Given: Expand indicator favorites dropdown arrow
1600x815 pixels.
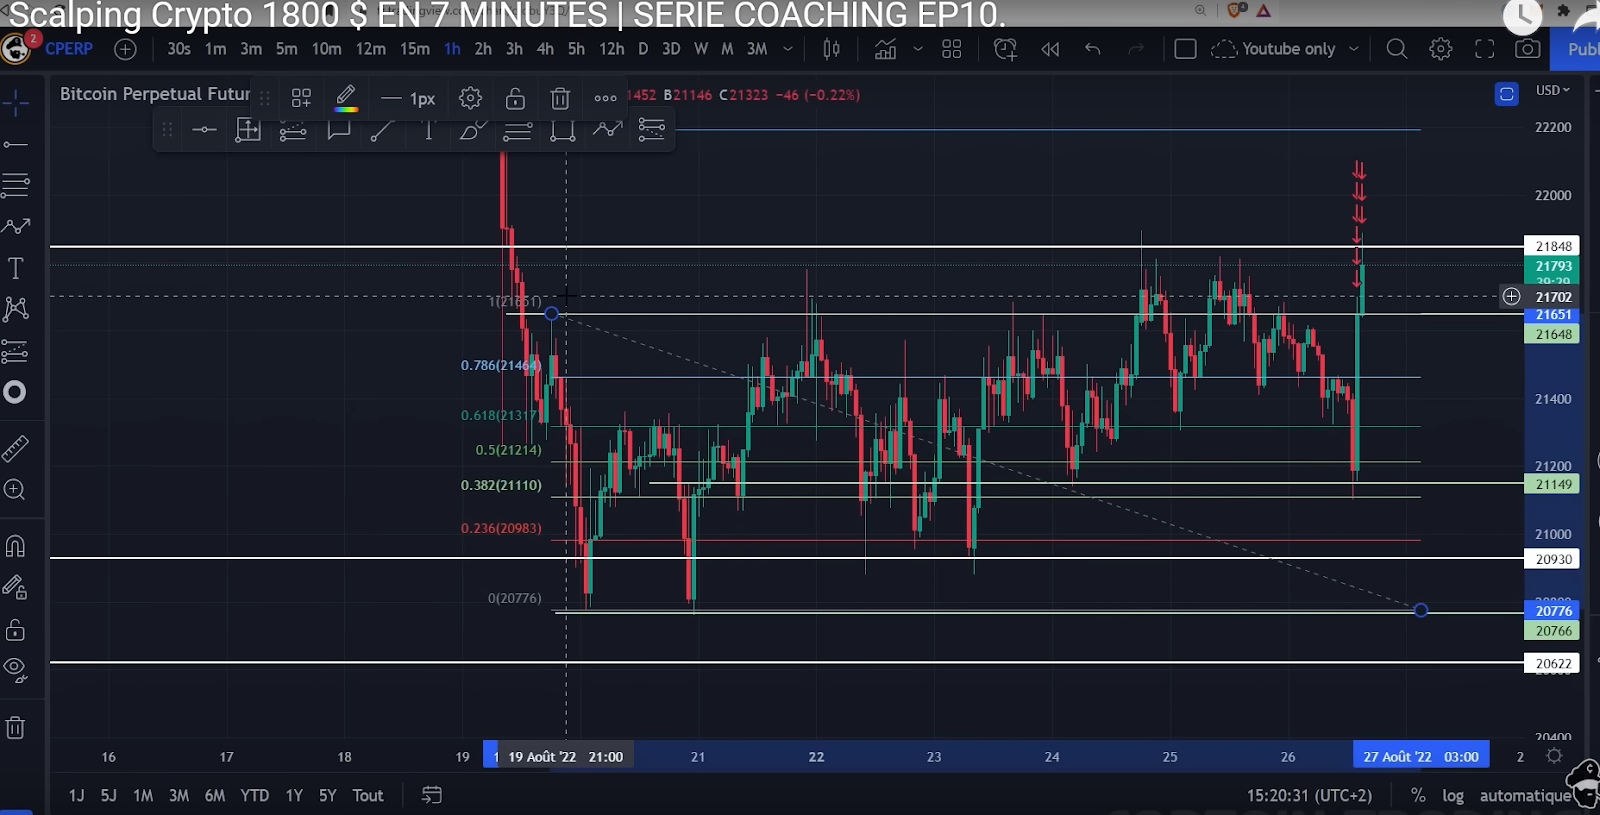Looking at the screenshot, I should [x=918, y=49].
